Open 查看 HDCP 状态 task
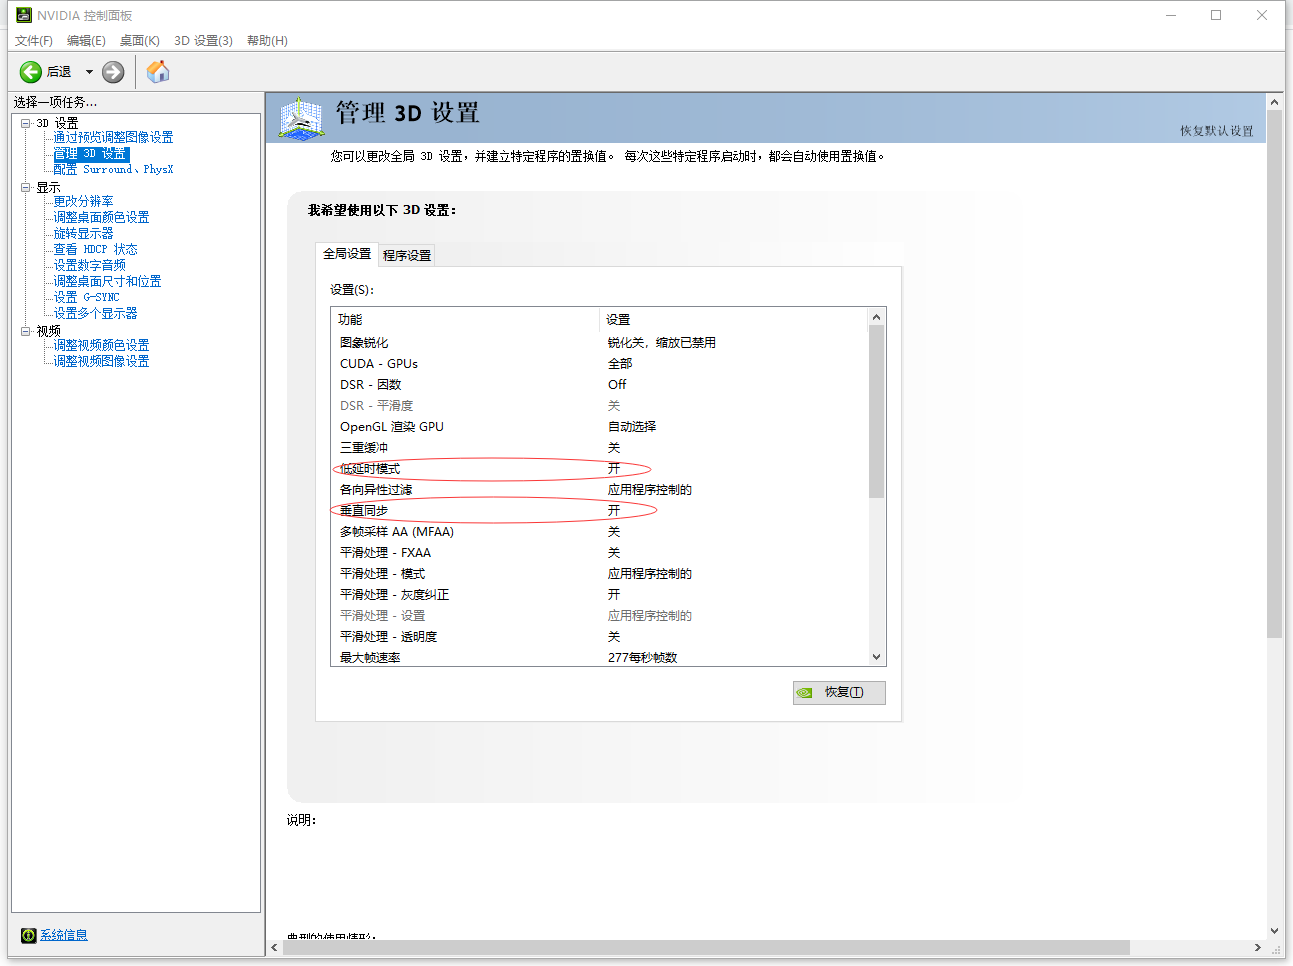Image resolution: width=1293 pixels, height=966 pixels. [95, 250]
